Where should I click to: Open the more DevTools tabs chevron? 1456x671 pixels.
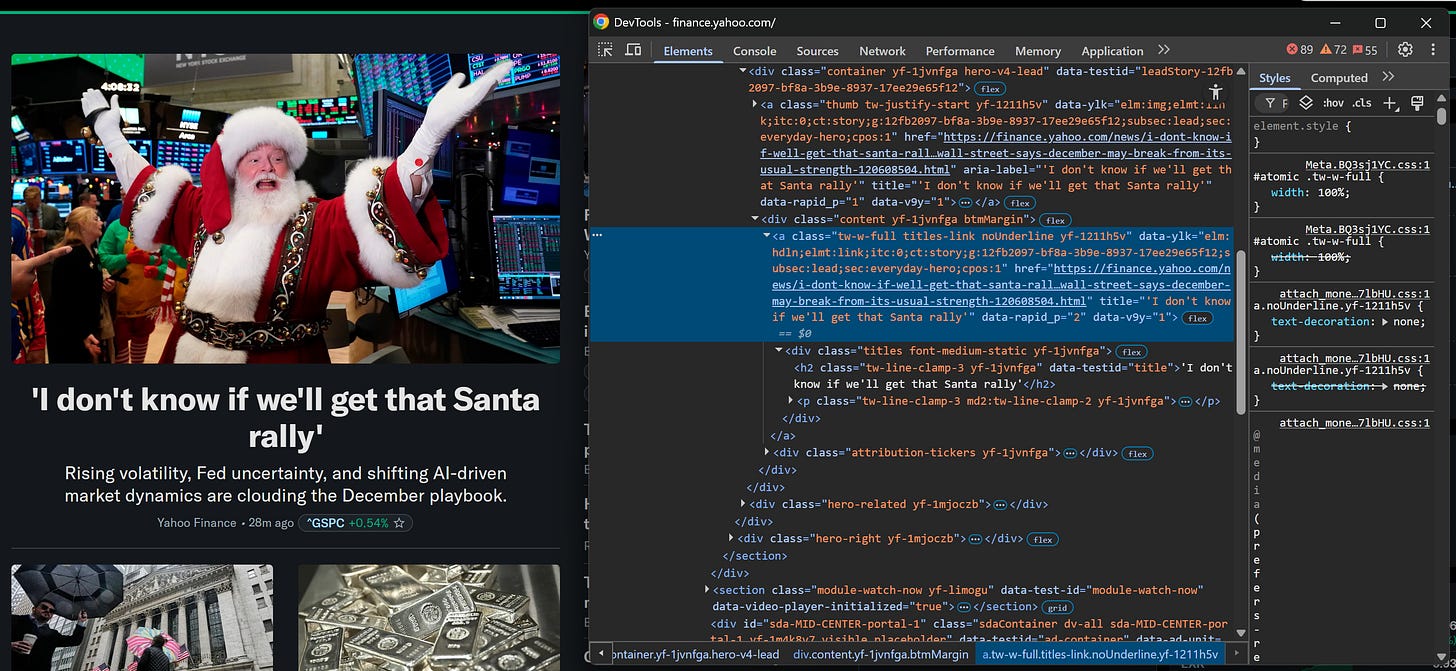point(1163,50)
